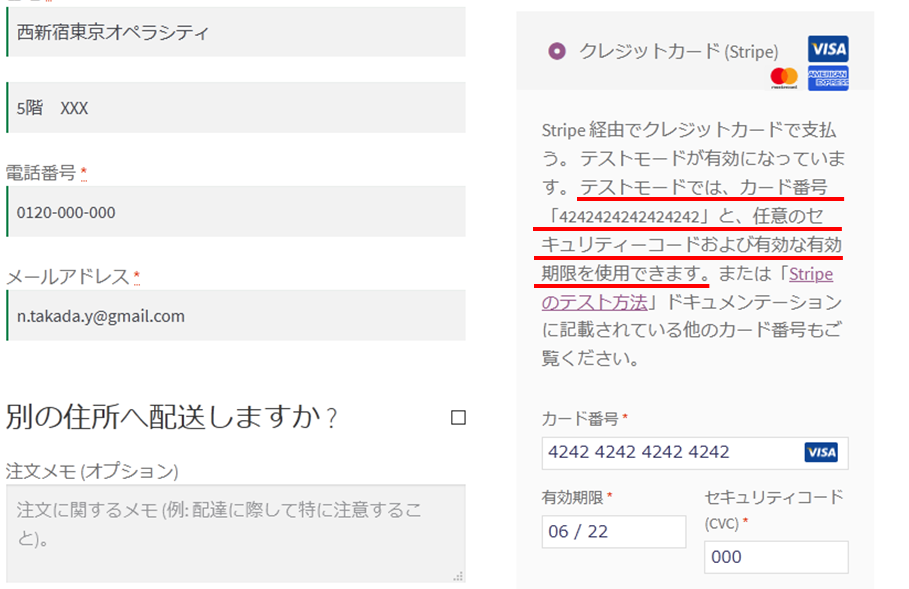This screenshot has height=589, width=909.
Task: Click the セキュリティコード (CVC) label
Action: point(773,510)
